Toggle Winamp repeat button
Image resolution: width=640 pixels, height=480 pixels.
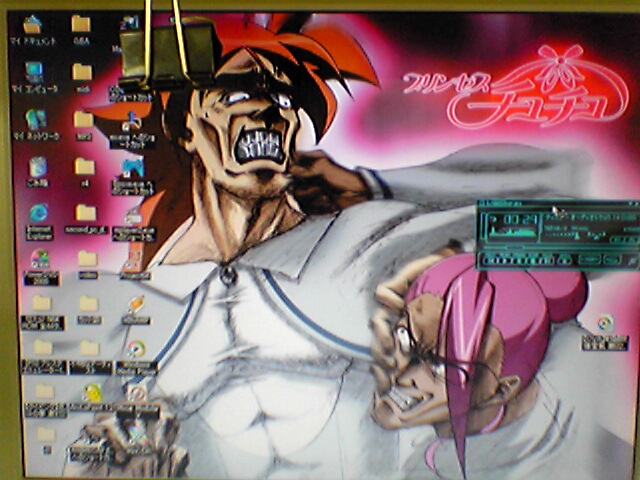pos(612,260)
